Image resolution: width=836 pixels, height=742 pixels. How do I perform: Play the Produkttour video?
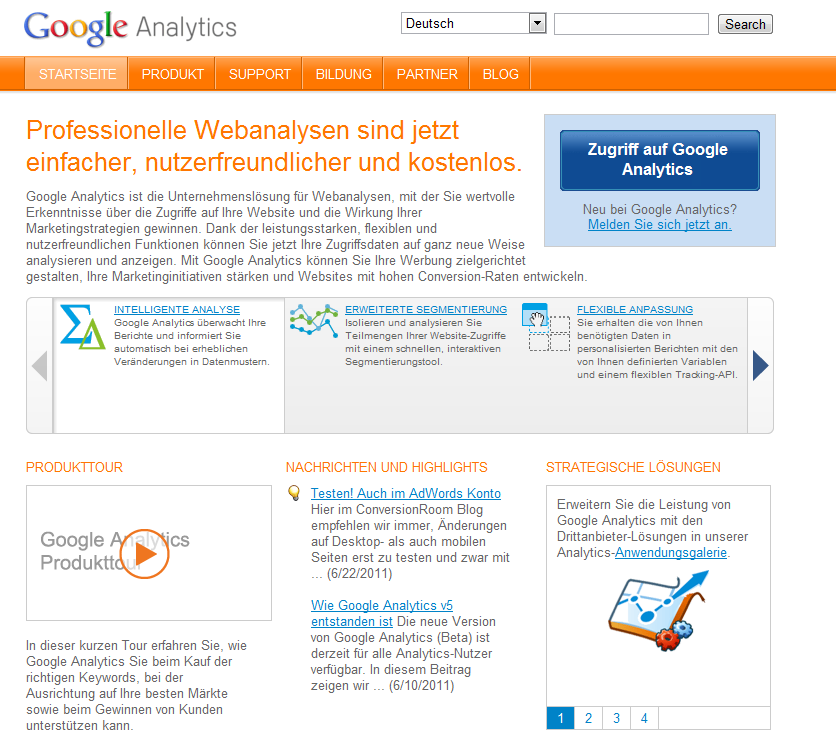pyautogui.click(x=144, y=554)
